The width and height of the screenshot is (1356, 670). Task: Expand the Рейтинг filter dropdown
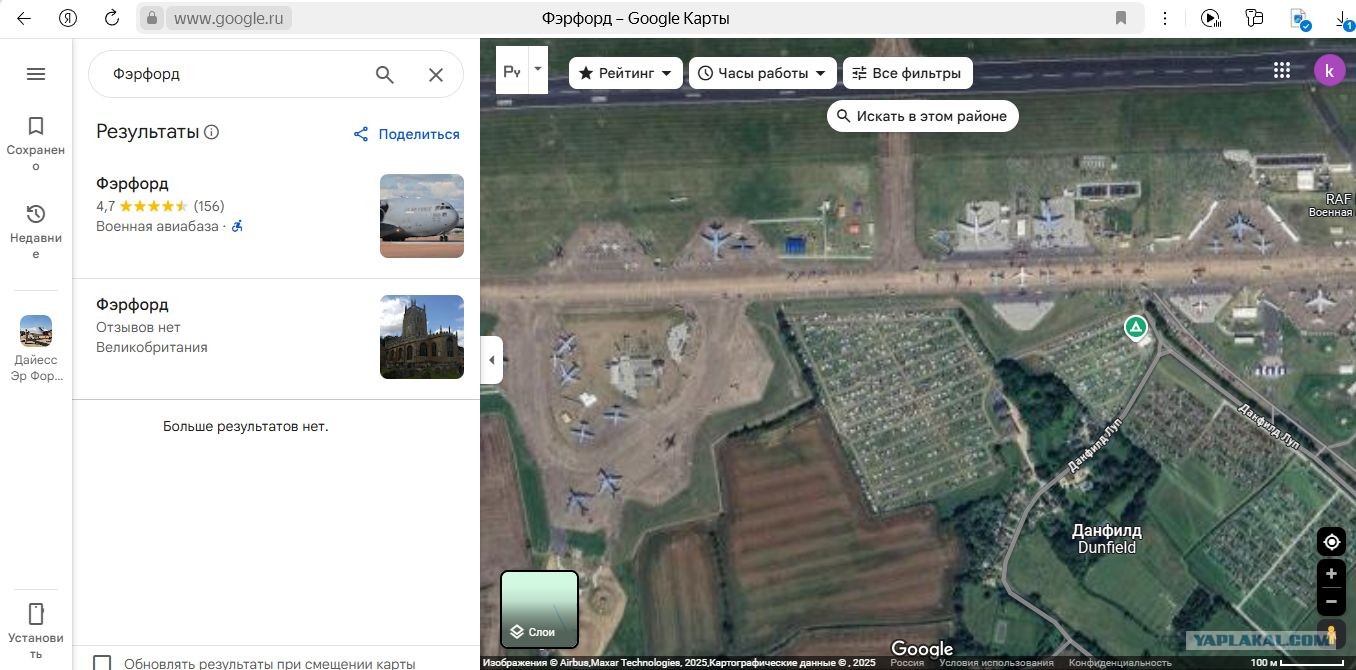(x=626, y=73)
